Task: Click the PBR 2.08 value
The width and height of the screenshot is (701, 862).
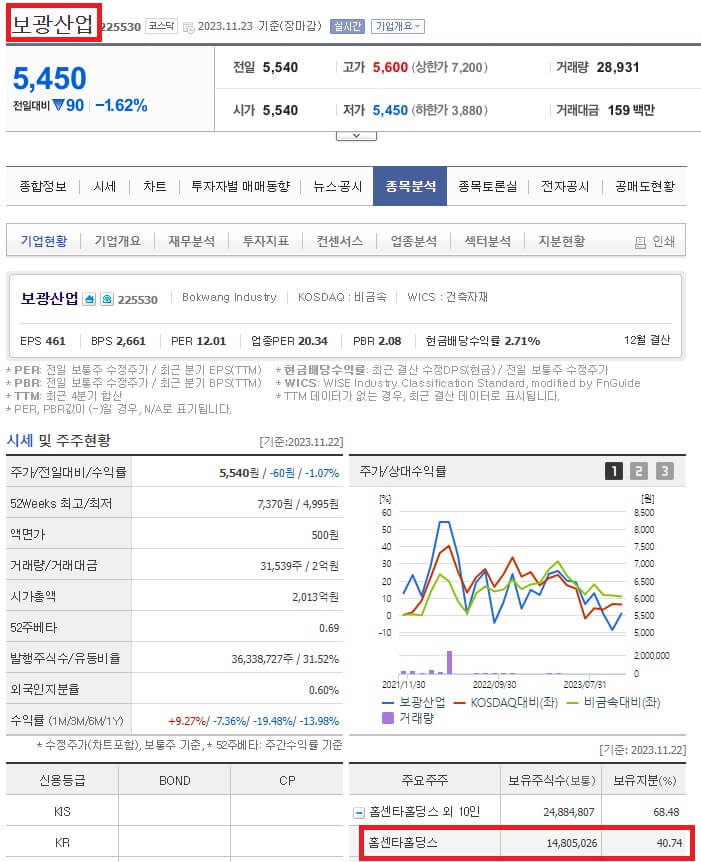Action: pos(389,341)
